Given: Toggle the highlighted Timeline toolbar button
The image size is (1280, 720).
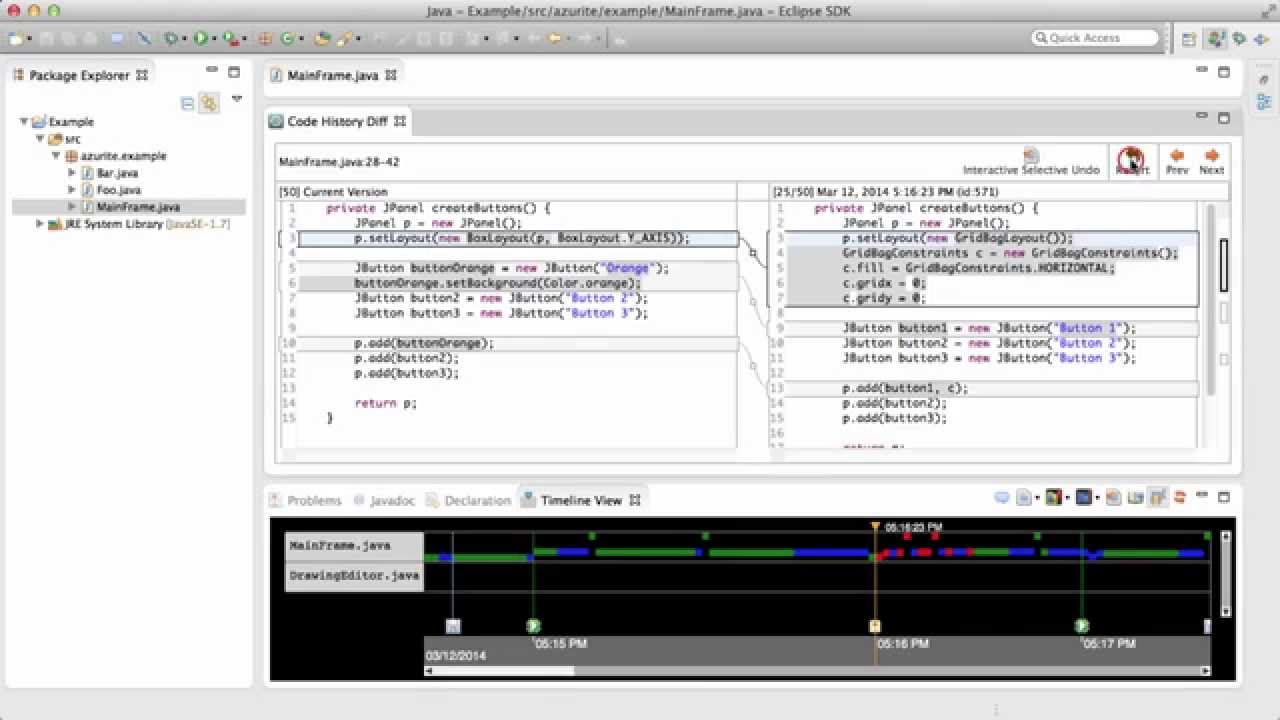Looking at the screenshot, I should tap(1158, 497).
